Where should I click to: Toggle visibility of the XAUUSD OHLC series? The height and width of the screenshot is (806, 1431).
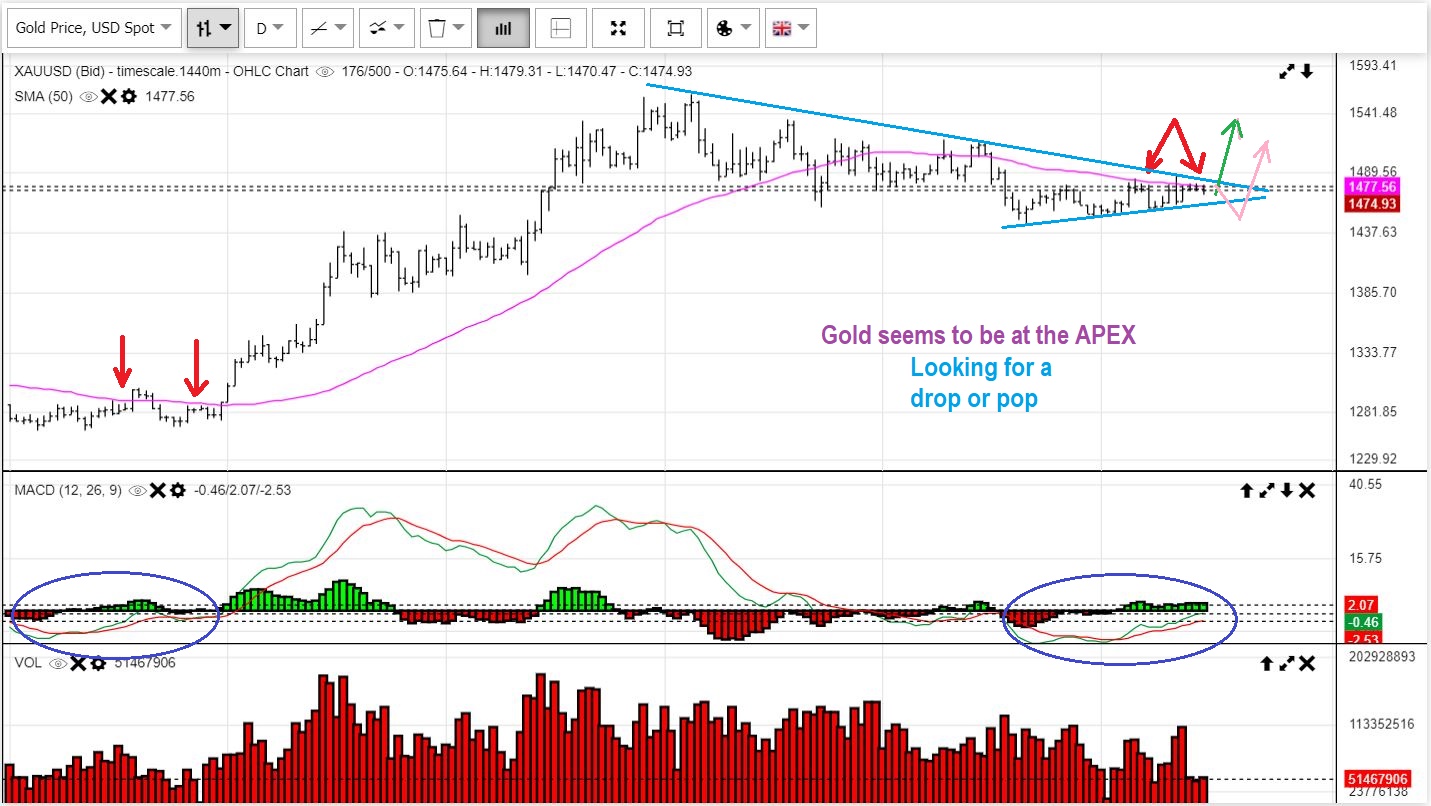pos(325,72)
